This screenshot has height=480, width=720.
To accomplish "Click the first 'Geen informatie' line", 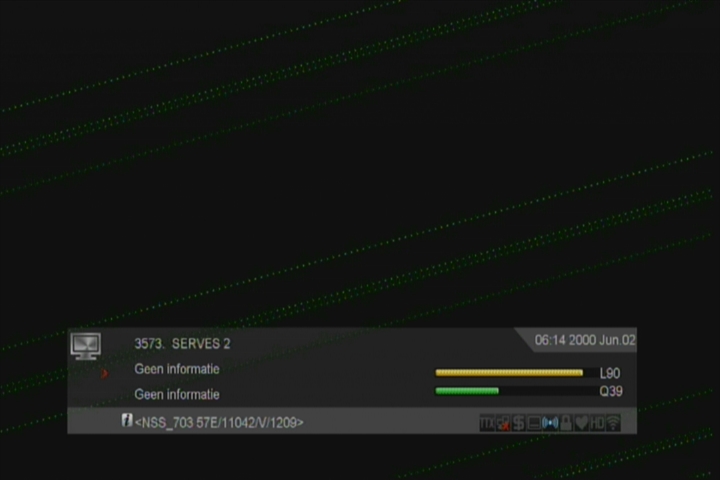I will (x=177, y=369).
